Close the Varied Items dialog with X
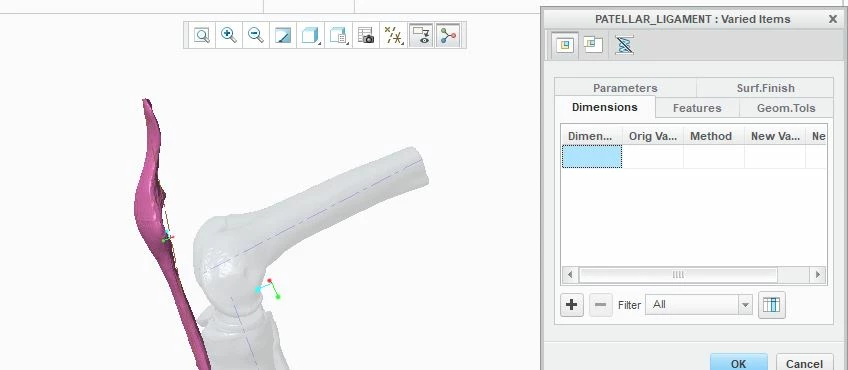The height and width of the screenshot is (370, 848). point(833,19)
